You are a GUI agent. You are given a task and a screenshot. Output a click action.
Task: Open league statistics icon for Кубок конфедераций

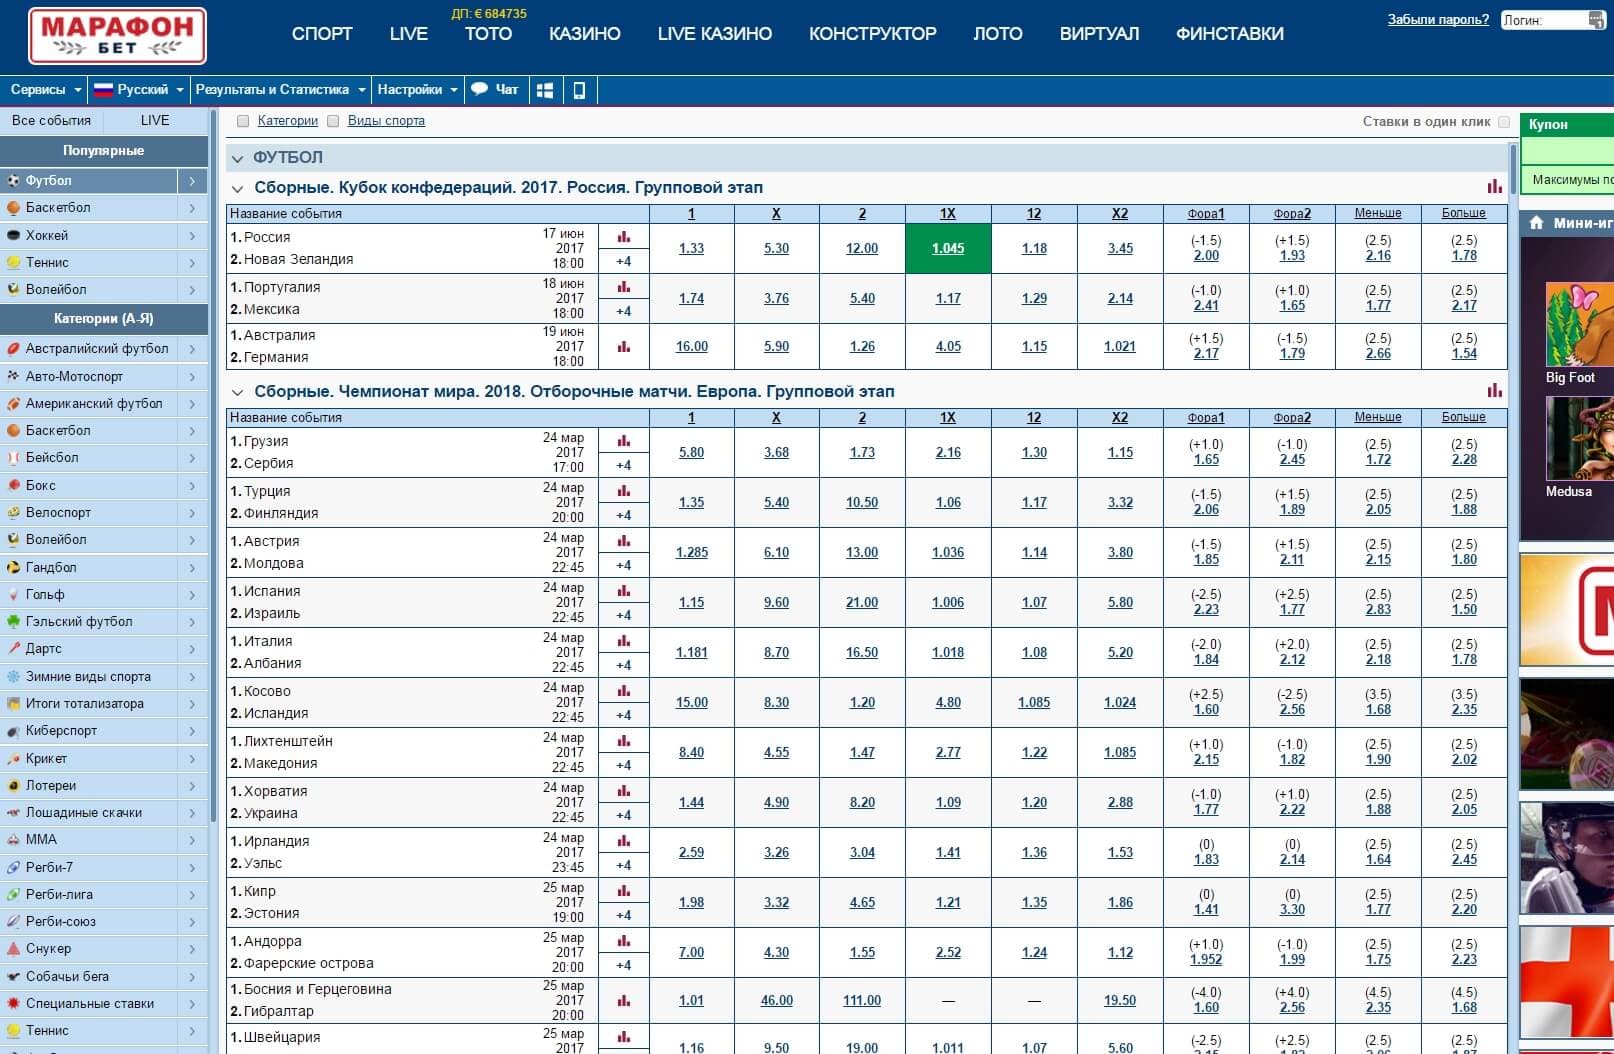[1495, 187]
